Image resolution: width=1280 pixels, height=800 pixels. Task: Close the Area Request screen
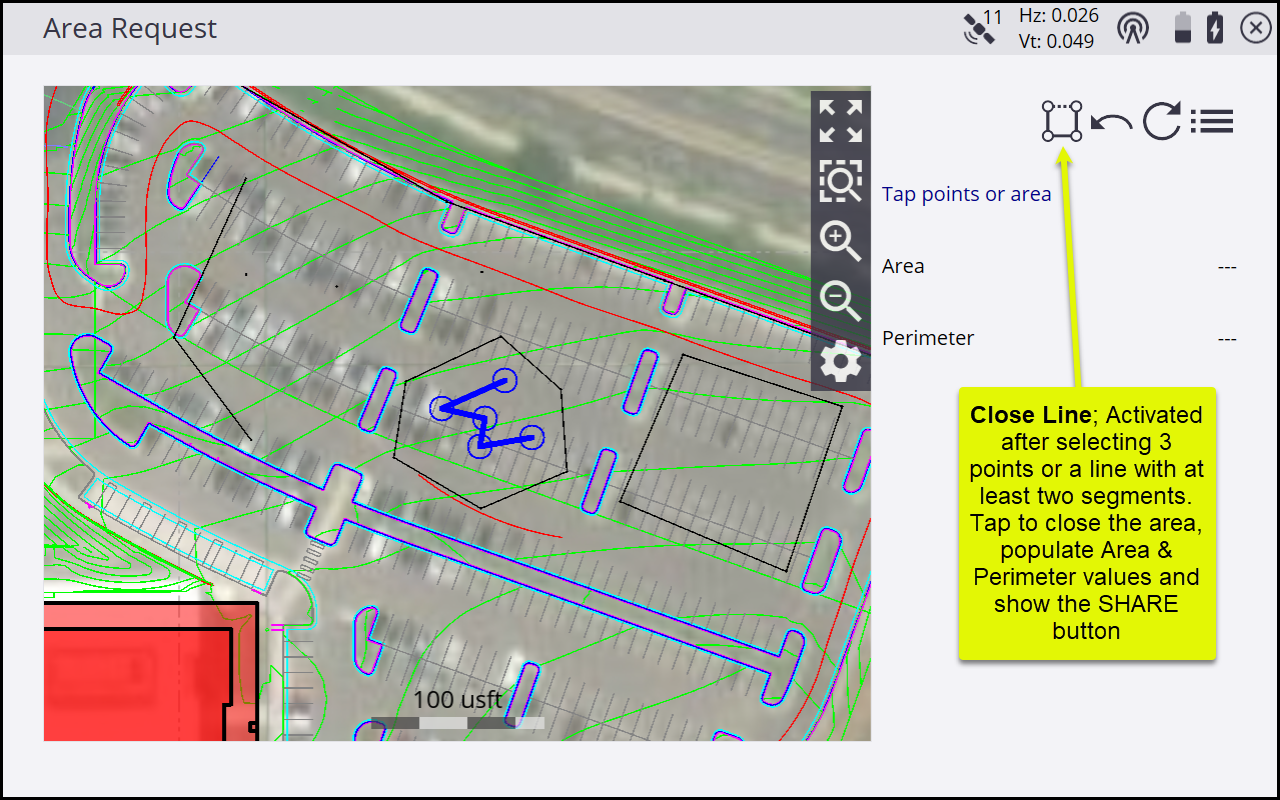coord(1255,28)
